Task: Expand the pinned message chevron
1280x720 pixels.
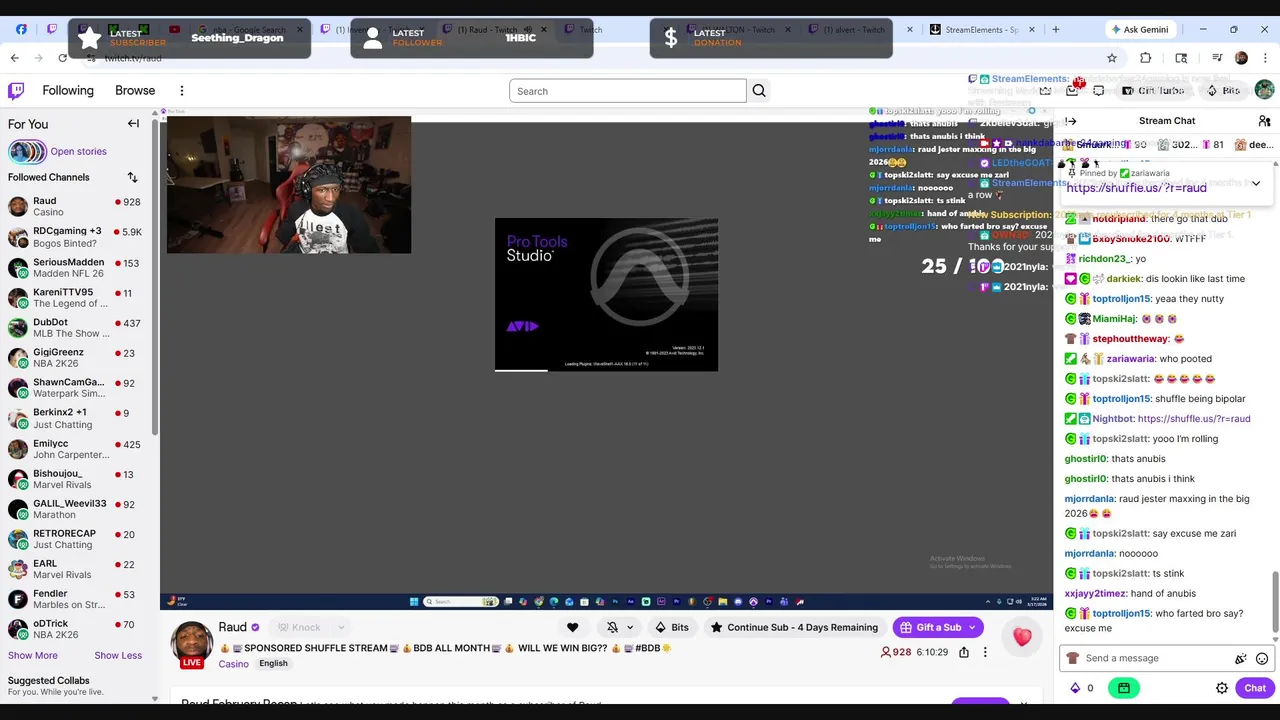Action: [x=1256, y=183]
